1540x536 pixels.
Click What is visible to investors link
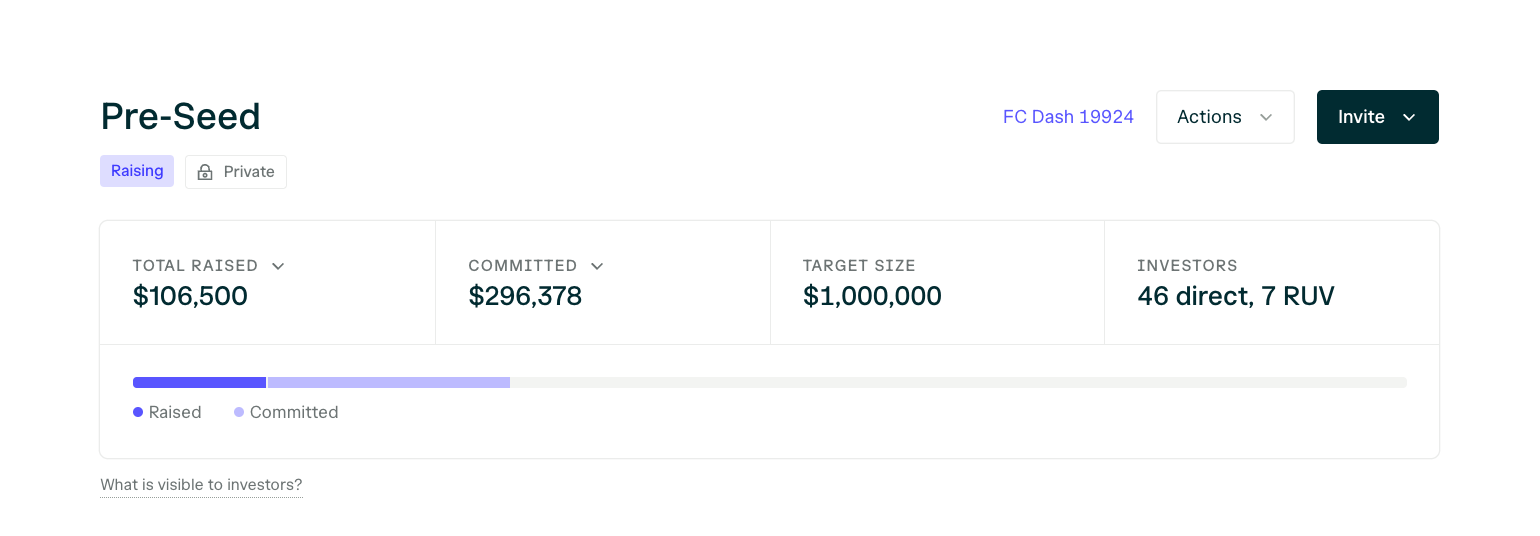click(201, 485)
